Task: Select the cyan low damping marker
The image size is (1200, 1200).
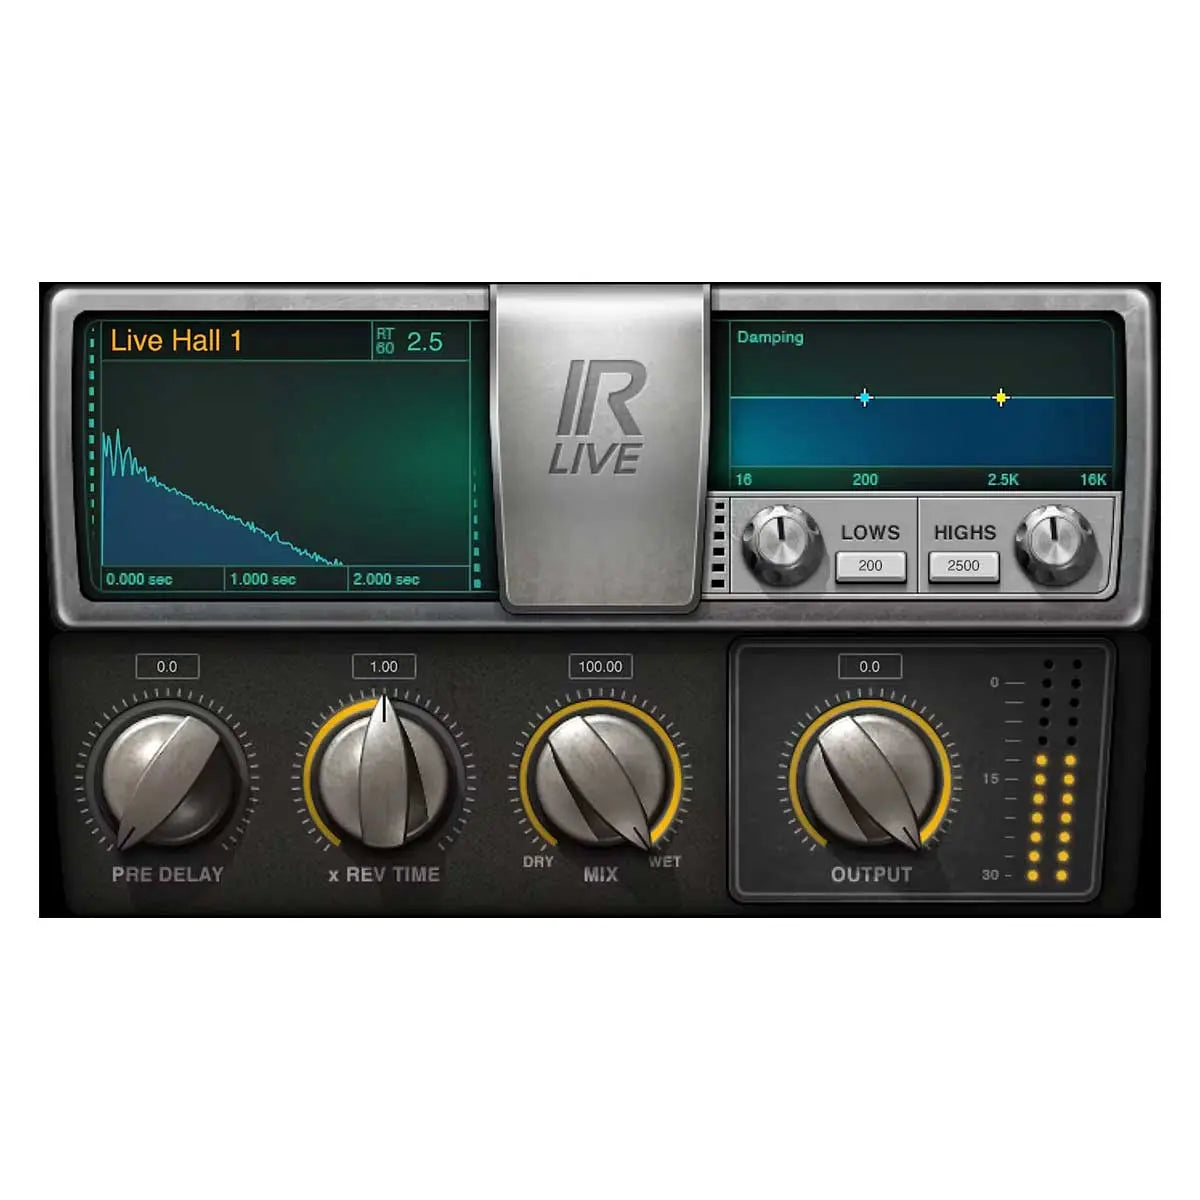Action: coord(862,398)
